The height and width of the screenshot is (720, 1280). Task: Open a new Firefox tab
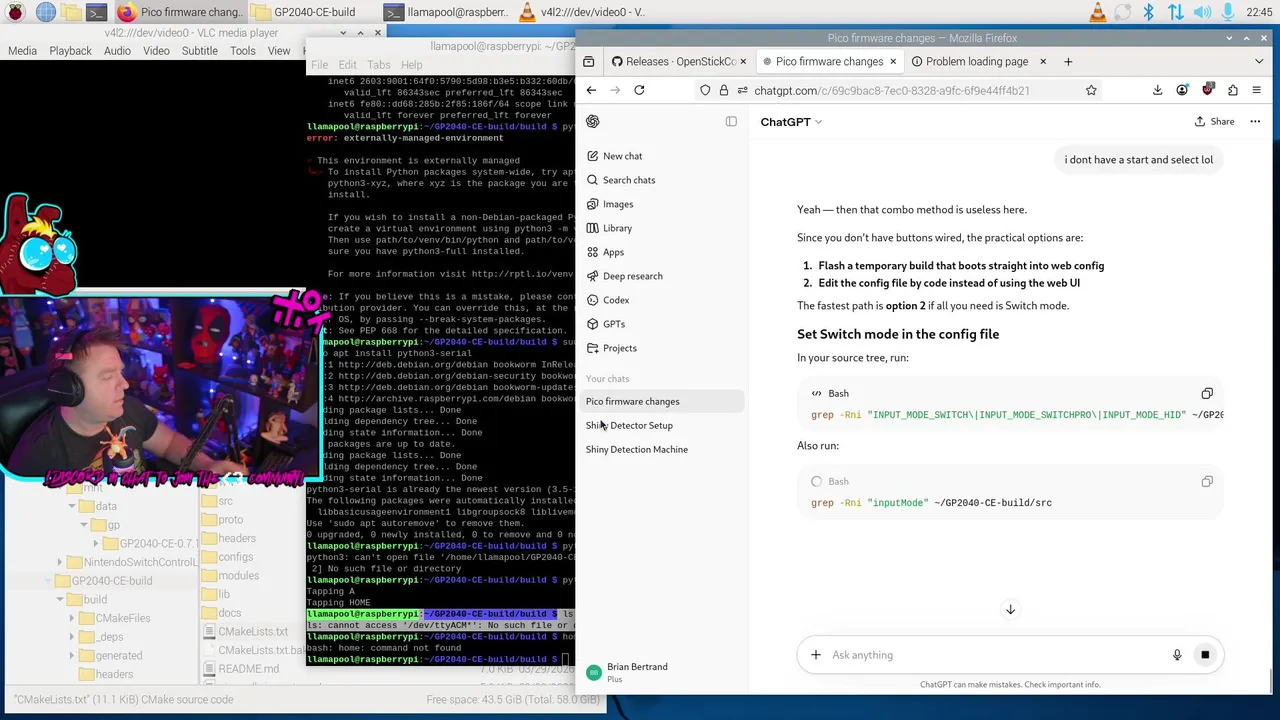1068,61
